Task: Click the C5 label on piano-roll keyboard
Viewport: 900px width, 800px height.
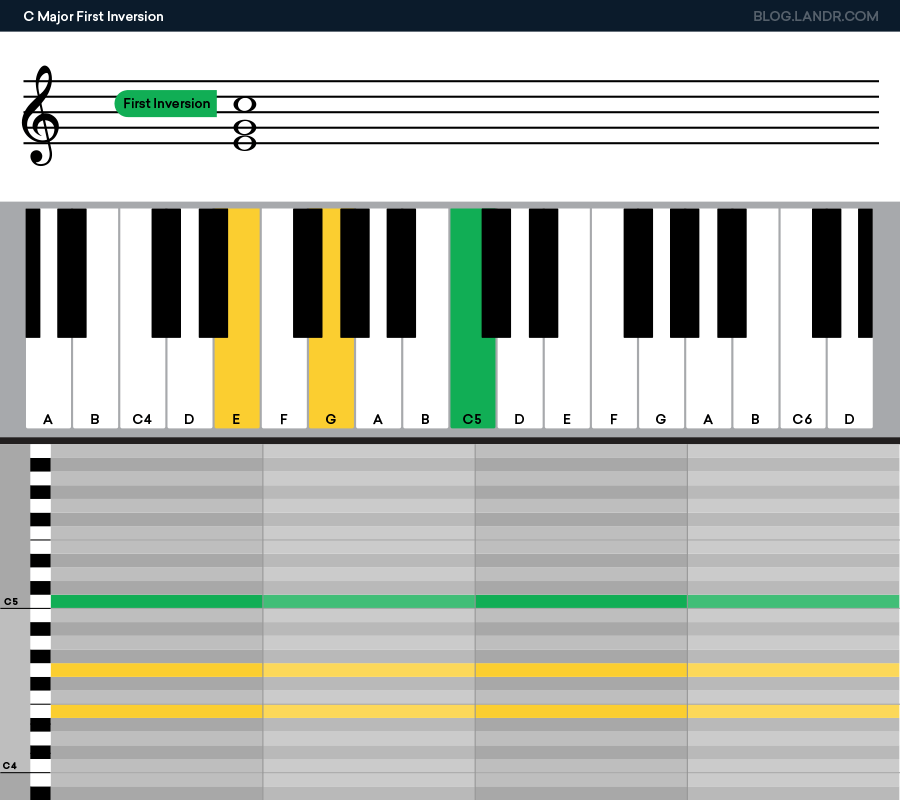Action: coord(11,601)
